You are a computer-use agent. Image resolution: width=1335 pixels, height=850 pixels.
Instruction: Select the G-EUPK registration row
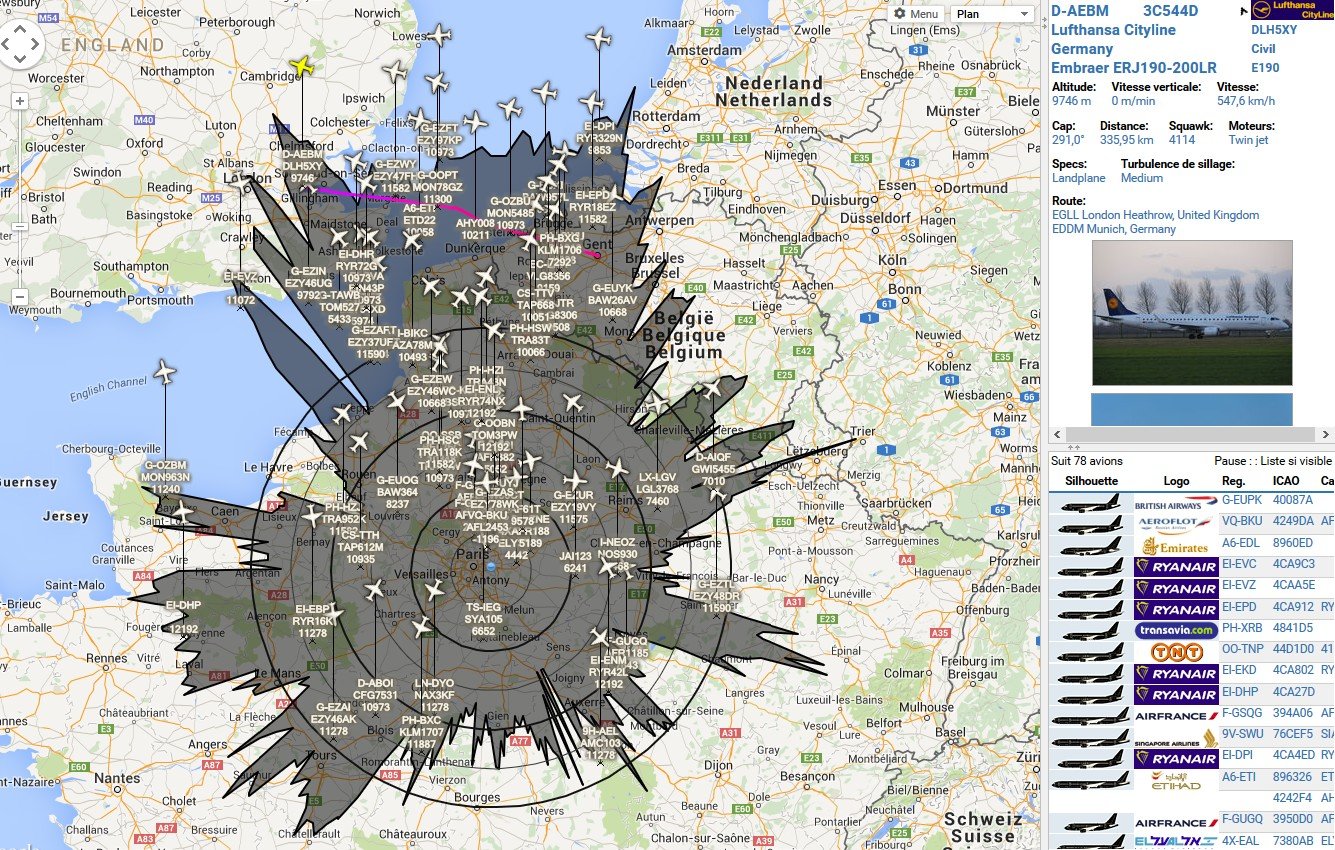coord(1243,499)
